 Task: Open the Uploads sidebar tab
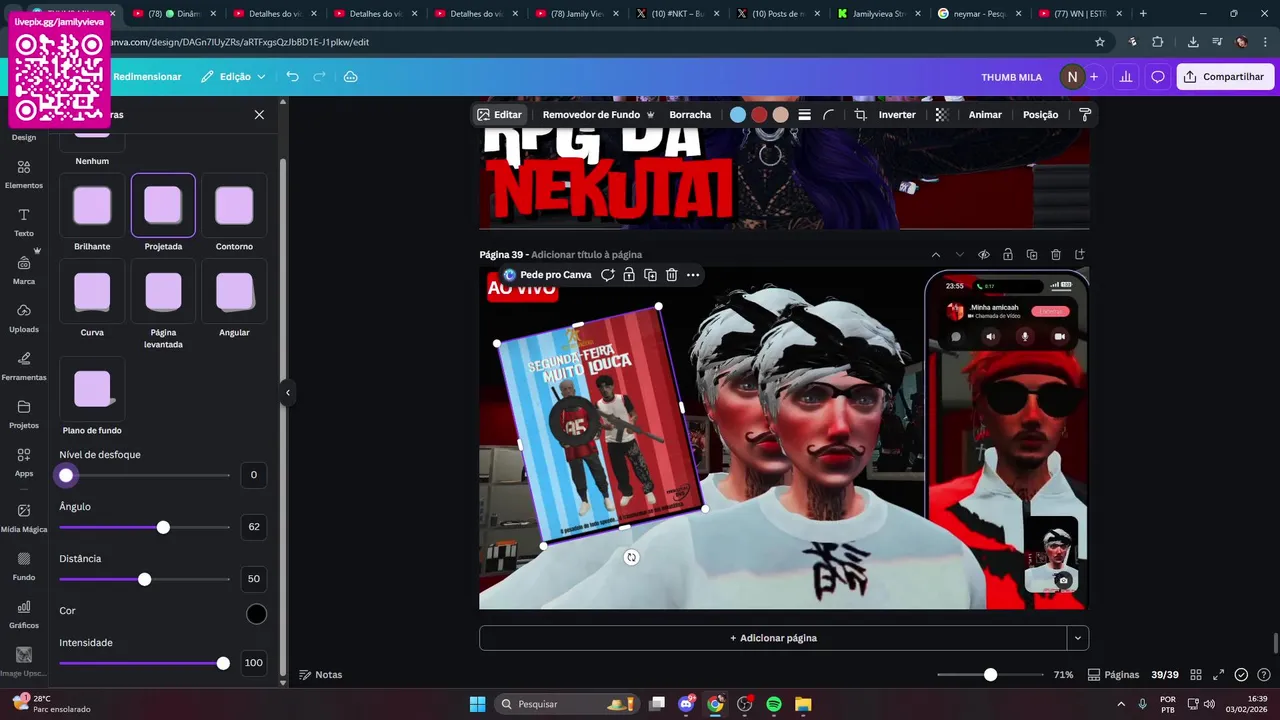point(24,318)
